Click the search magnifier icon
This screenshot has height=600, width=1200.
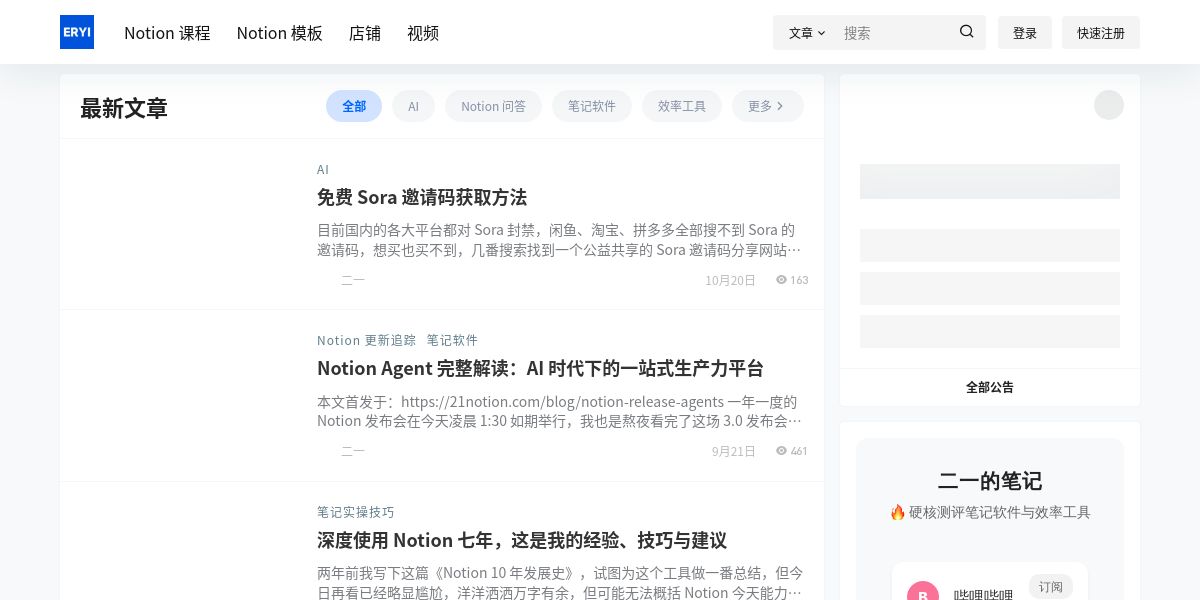tap(966, 32)
